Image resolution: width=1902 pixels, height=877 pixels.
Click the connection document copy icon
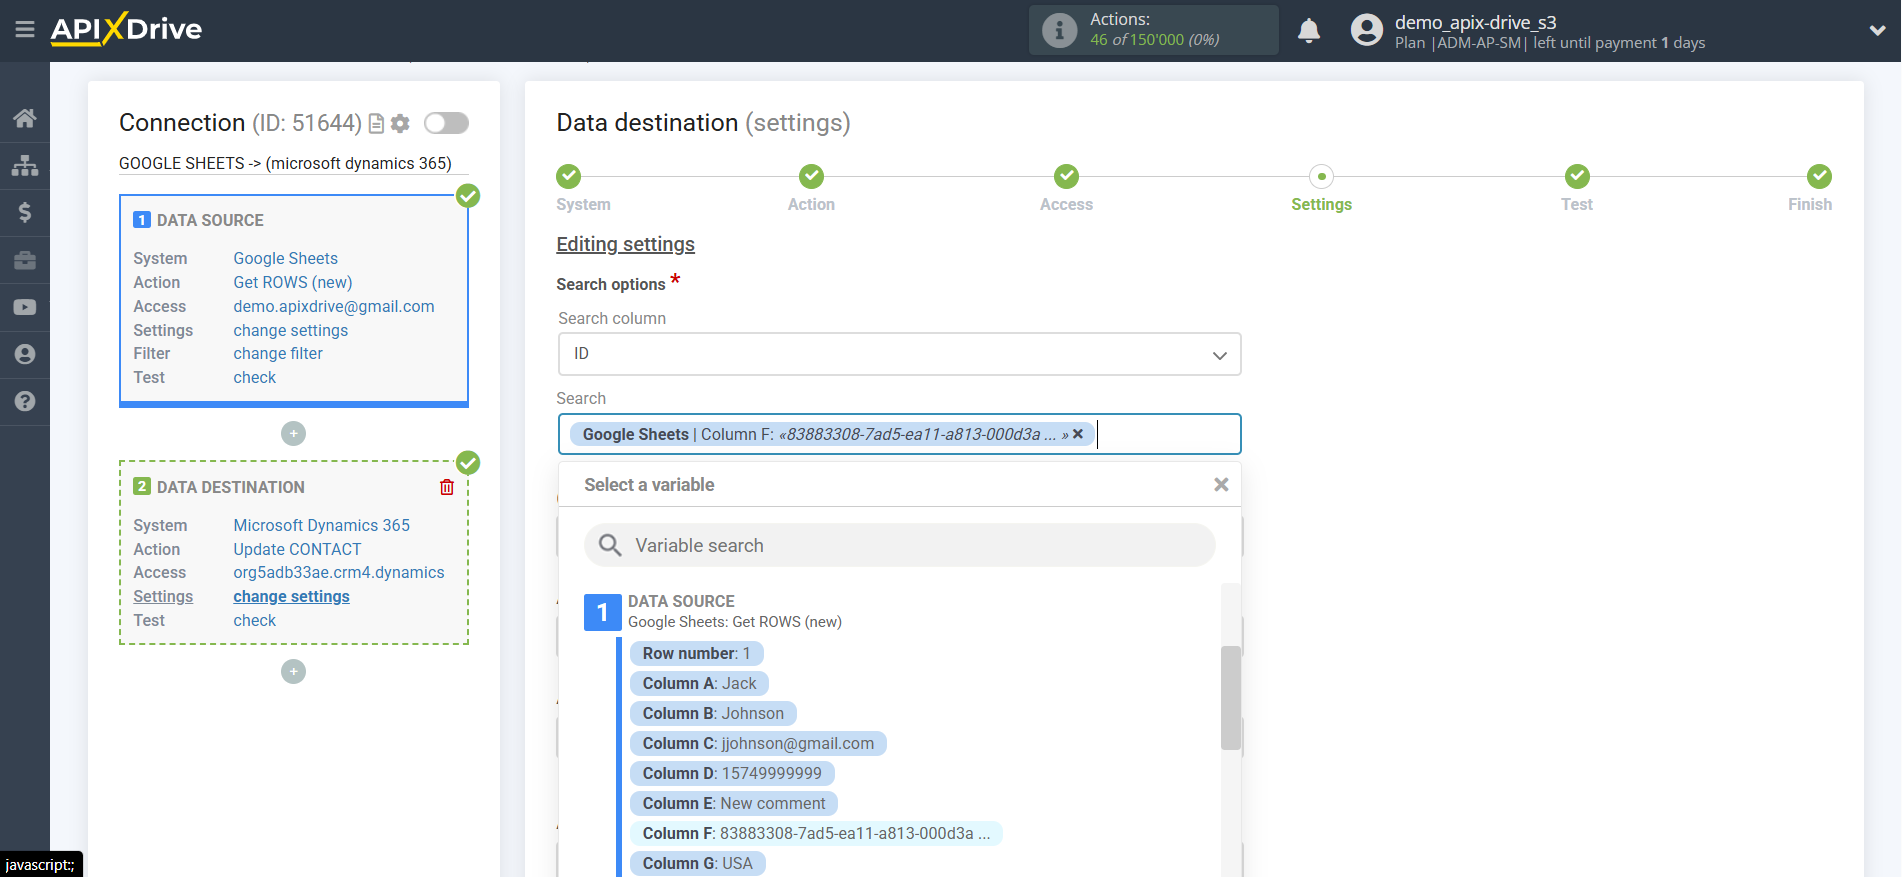377,124
